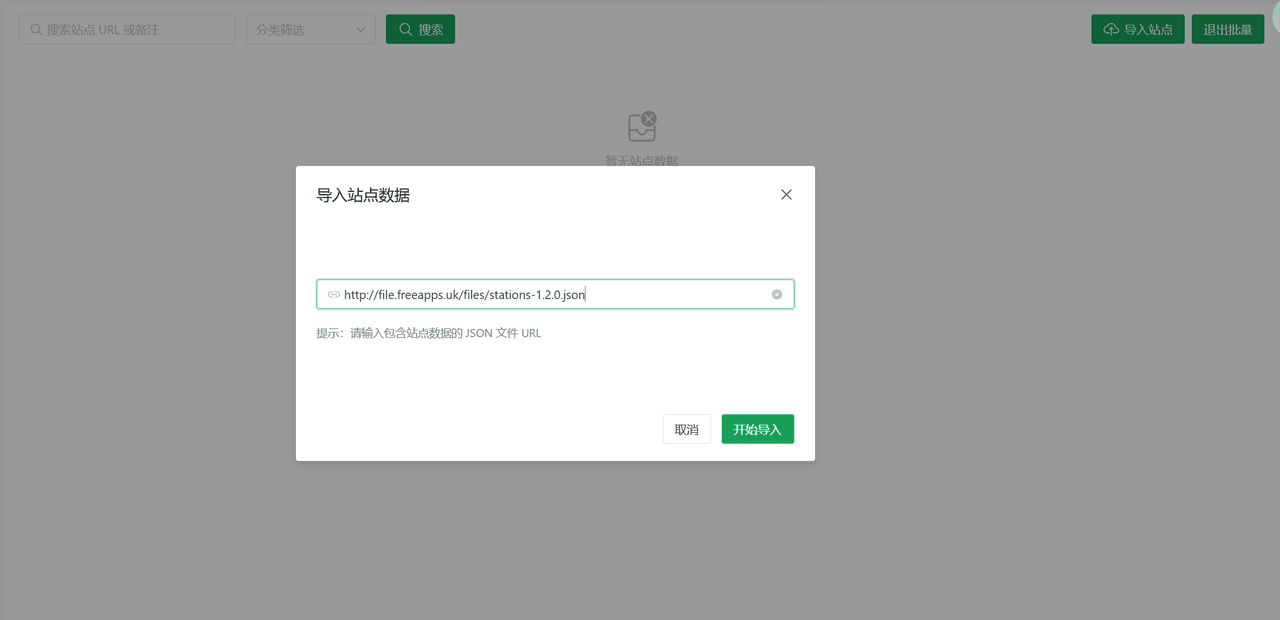This screenshot has height=620, width=1280.
Task: Click the hint text 请输入包含站点数据的 JSON 文件 URL
Action: pos(445,333)
